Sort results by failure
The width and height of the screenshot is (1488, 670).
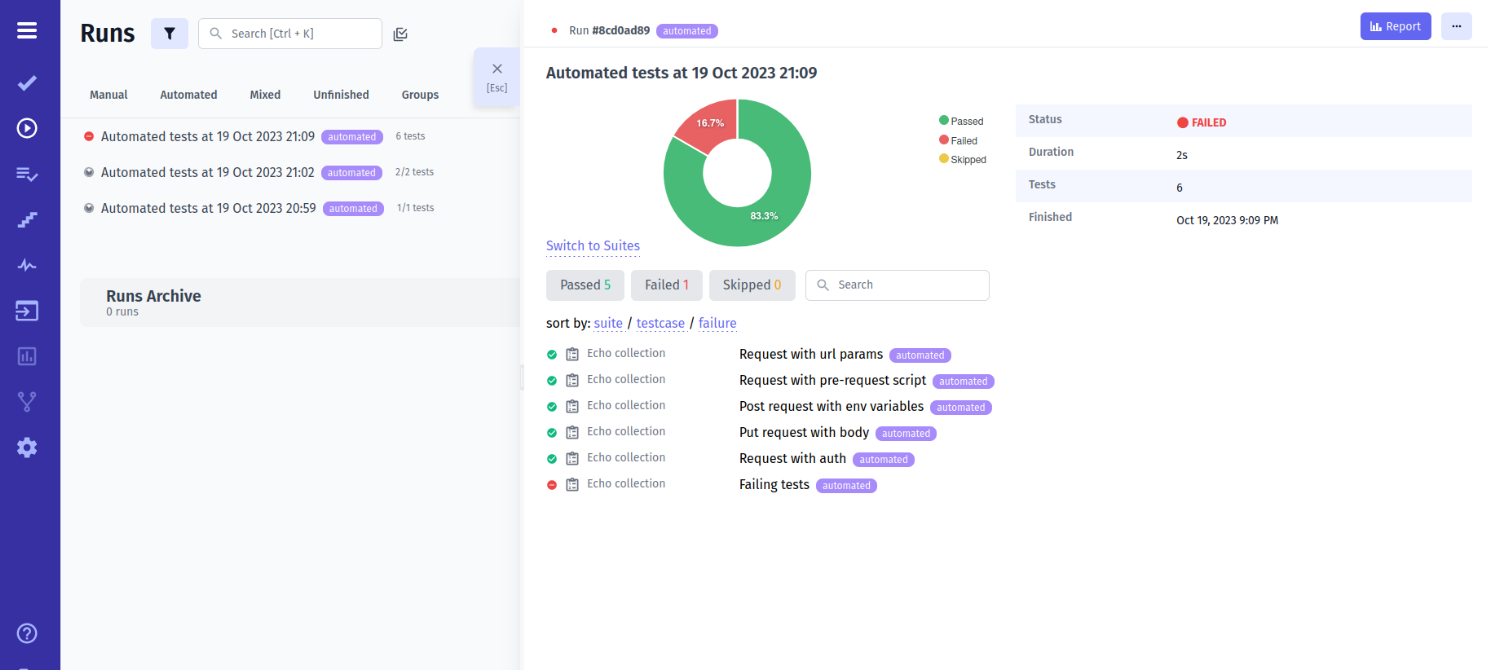pyautogui.click(x=717, y=323)
